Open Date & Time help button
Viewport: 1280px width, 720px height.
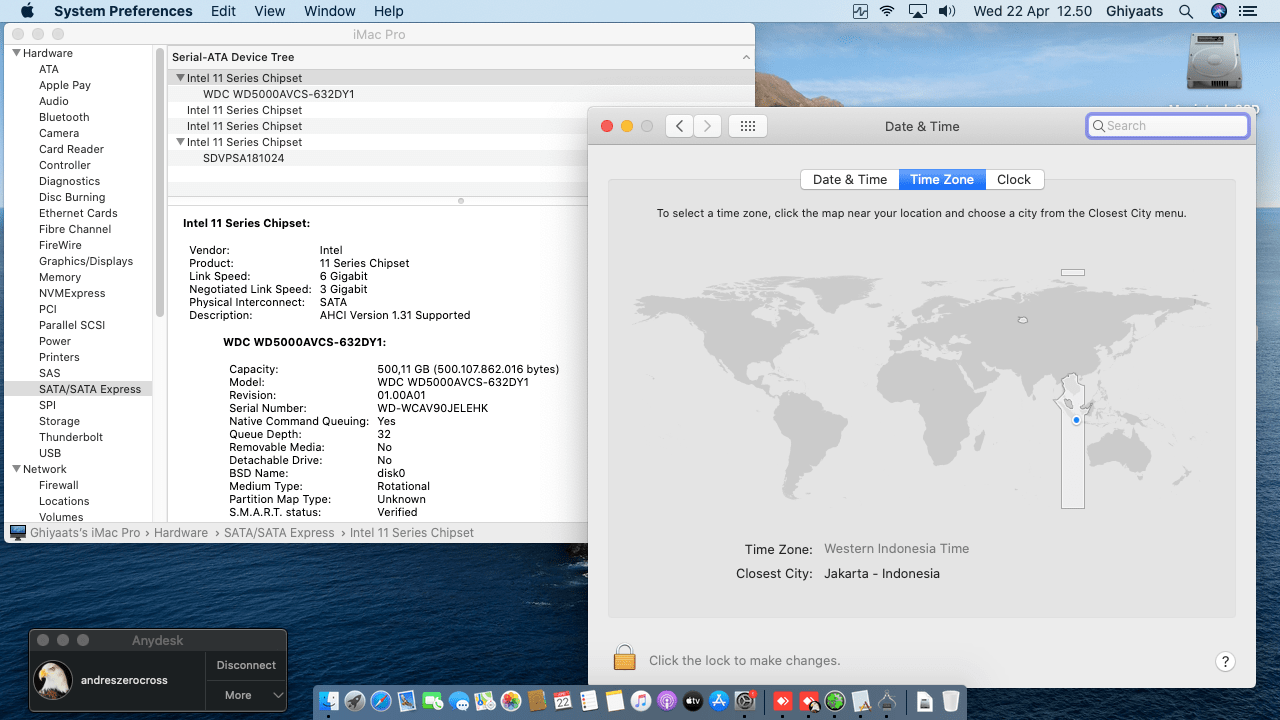1225,661
